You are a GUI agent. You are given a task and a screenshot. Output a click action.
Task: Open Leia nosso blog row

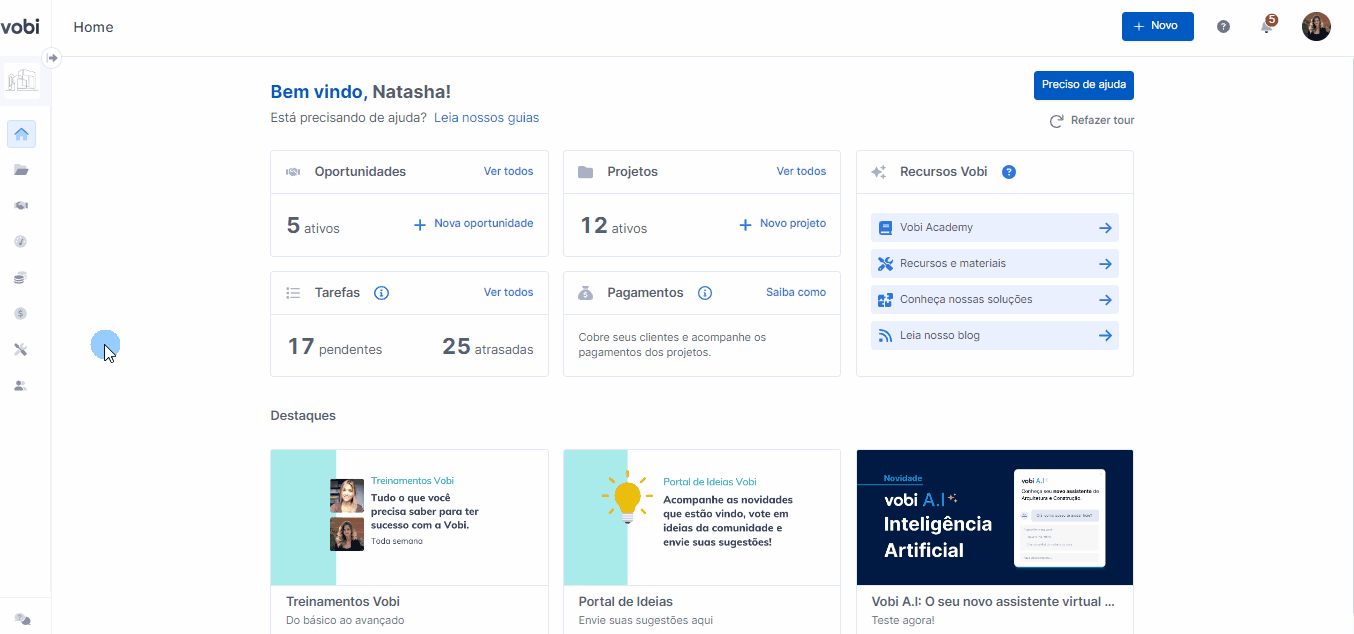point(995,336)
